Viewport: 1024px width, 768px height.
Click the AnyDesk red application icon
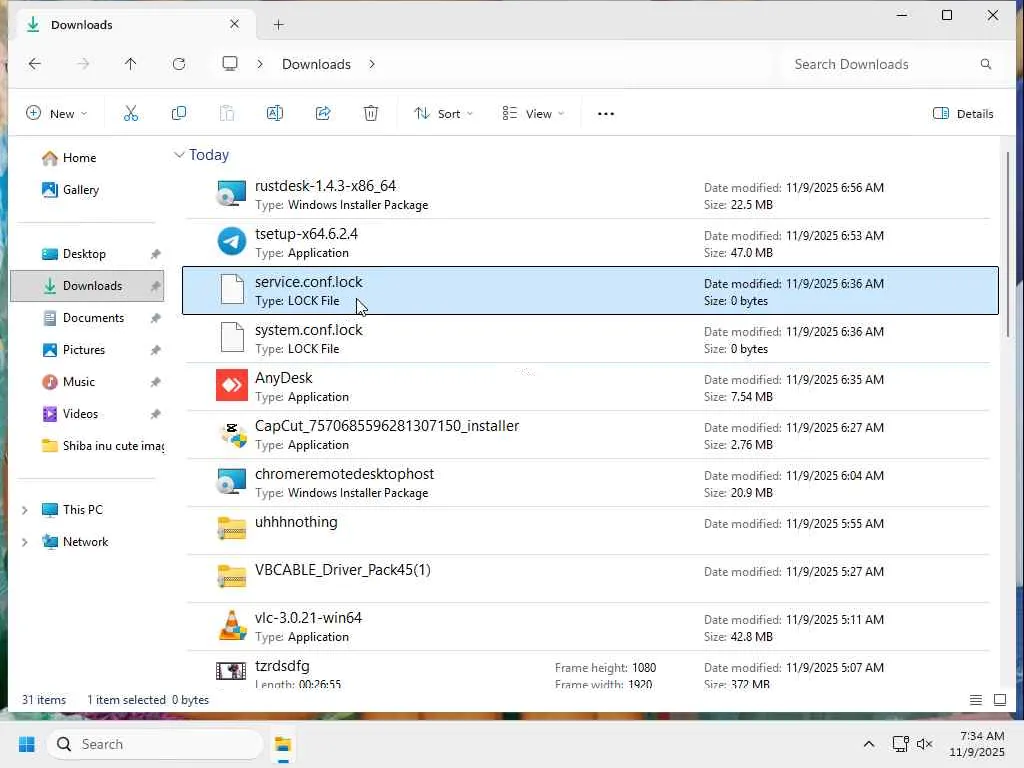pyautogui.click(x=232, y=385)
